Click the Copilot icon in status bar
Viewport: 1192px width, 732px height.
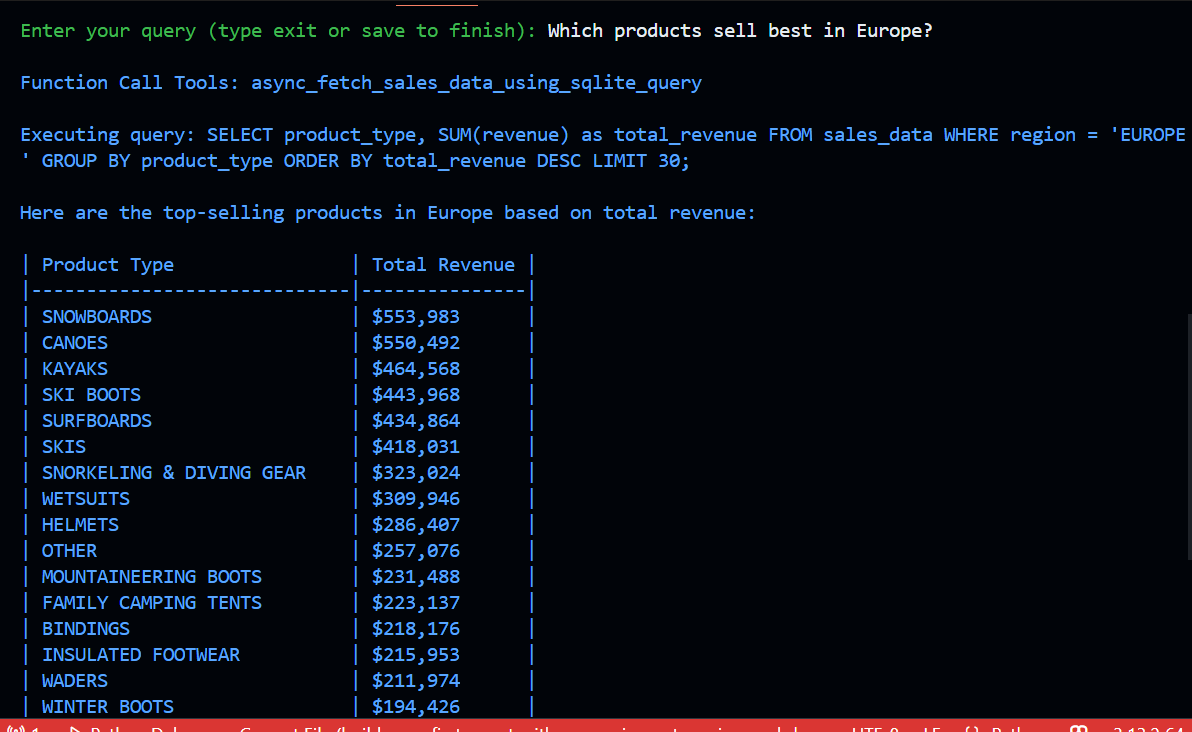click(1079, 727)
